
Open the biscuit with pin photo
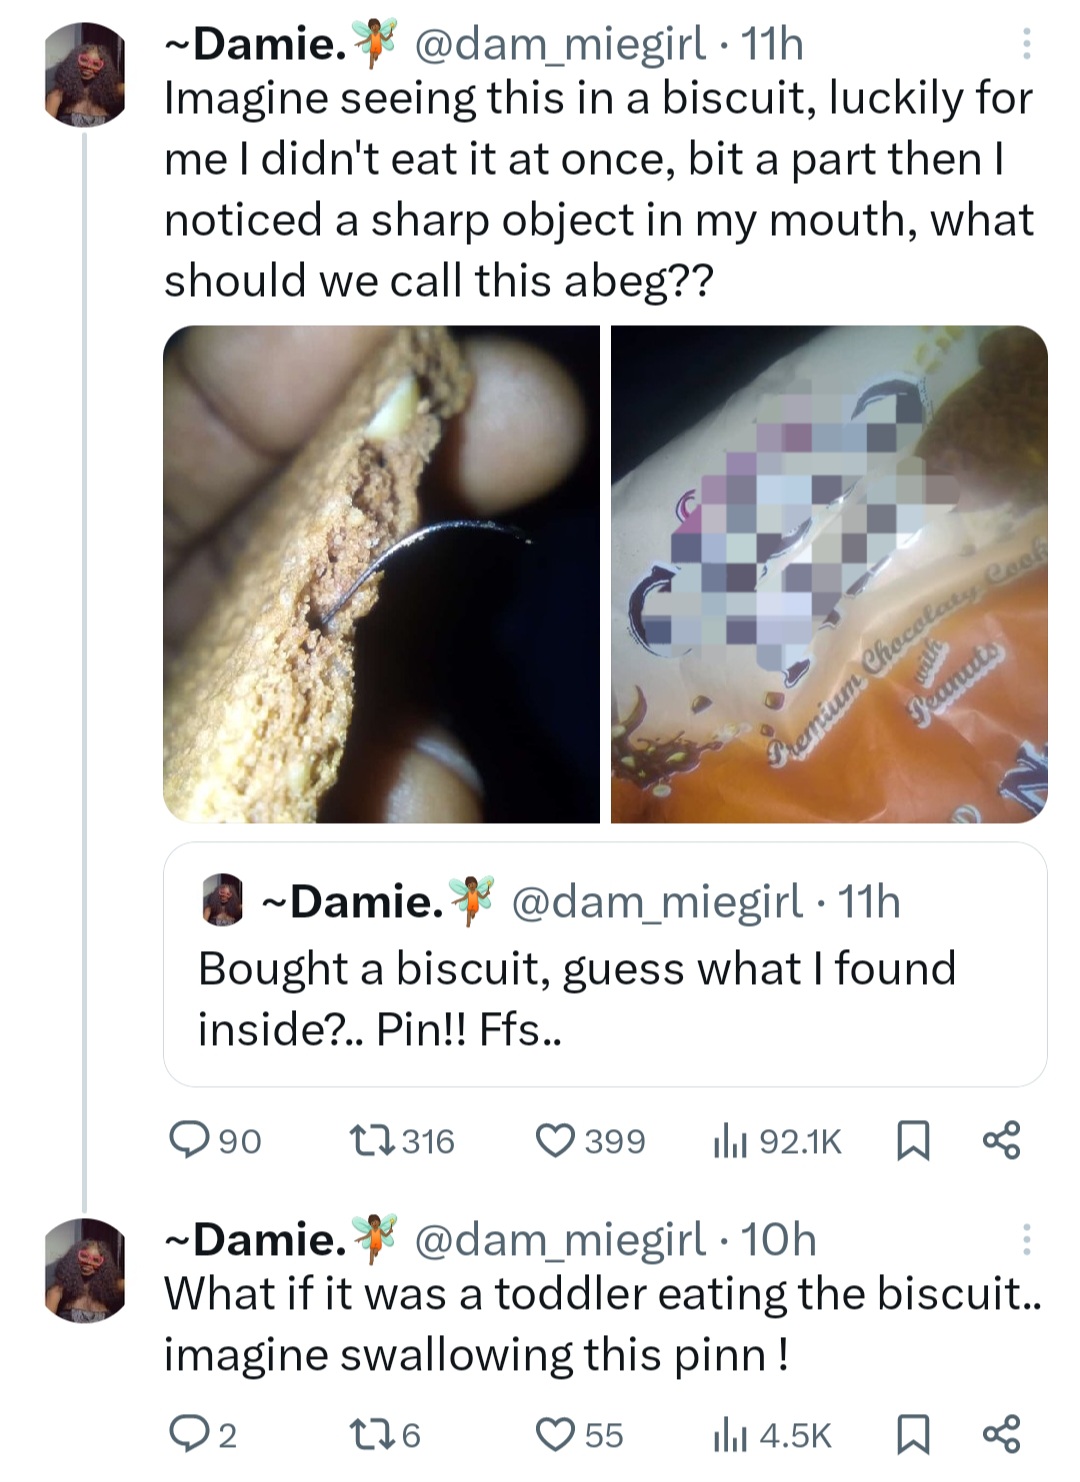coord(381,574)
